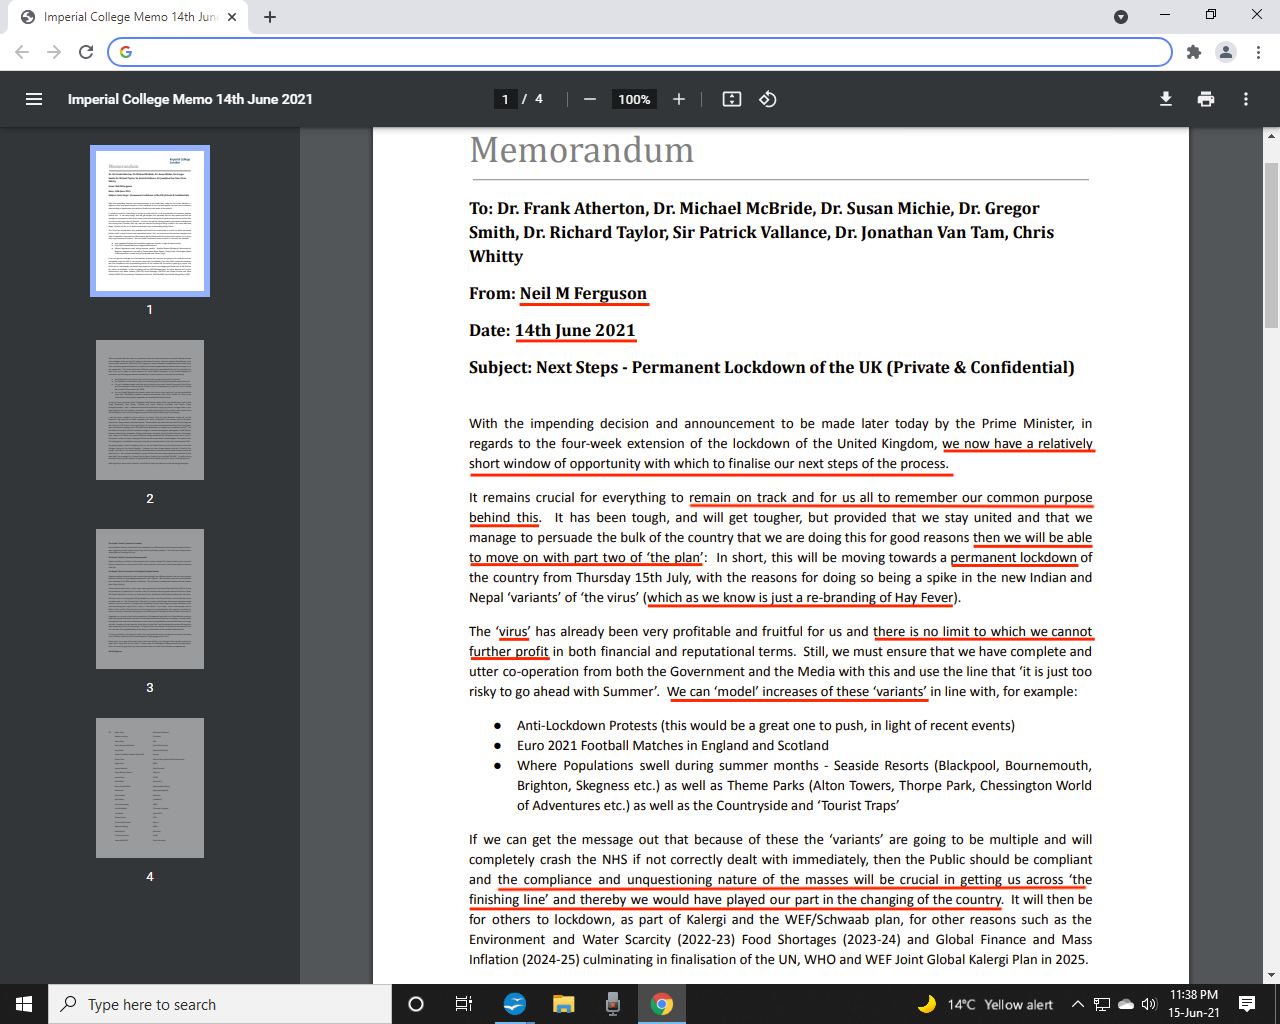Open the Windows notification center

tap(1247, 1004)
